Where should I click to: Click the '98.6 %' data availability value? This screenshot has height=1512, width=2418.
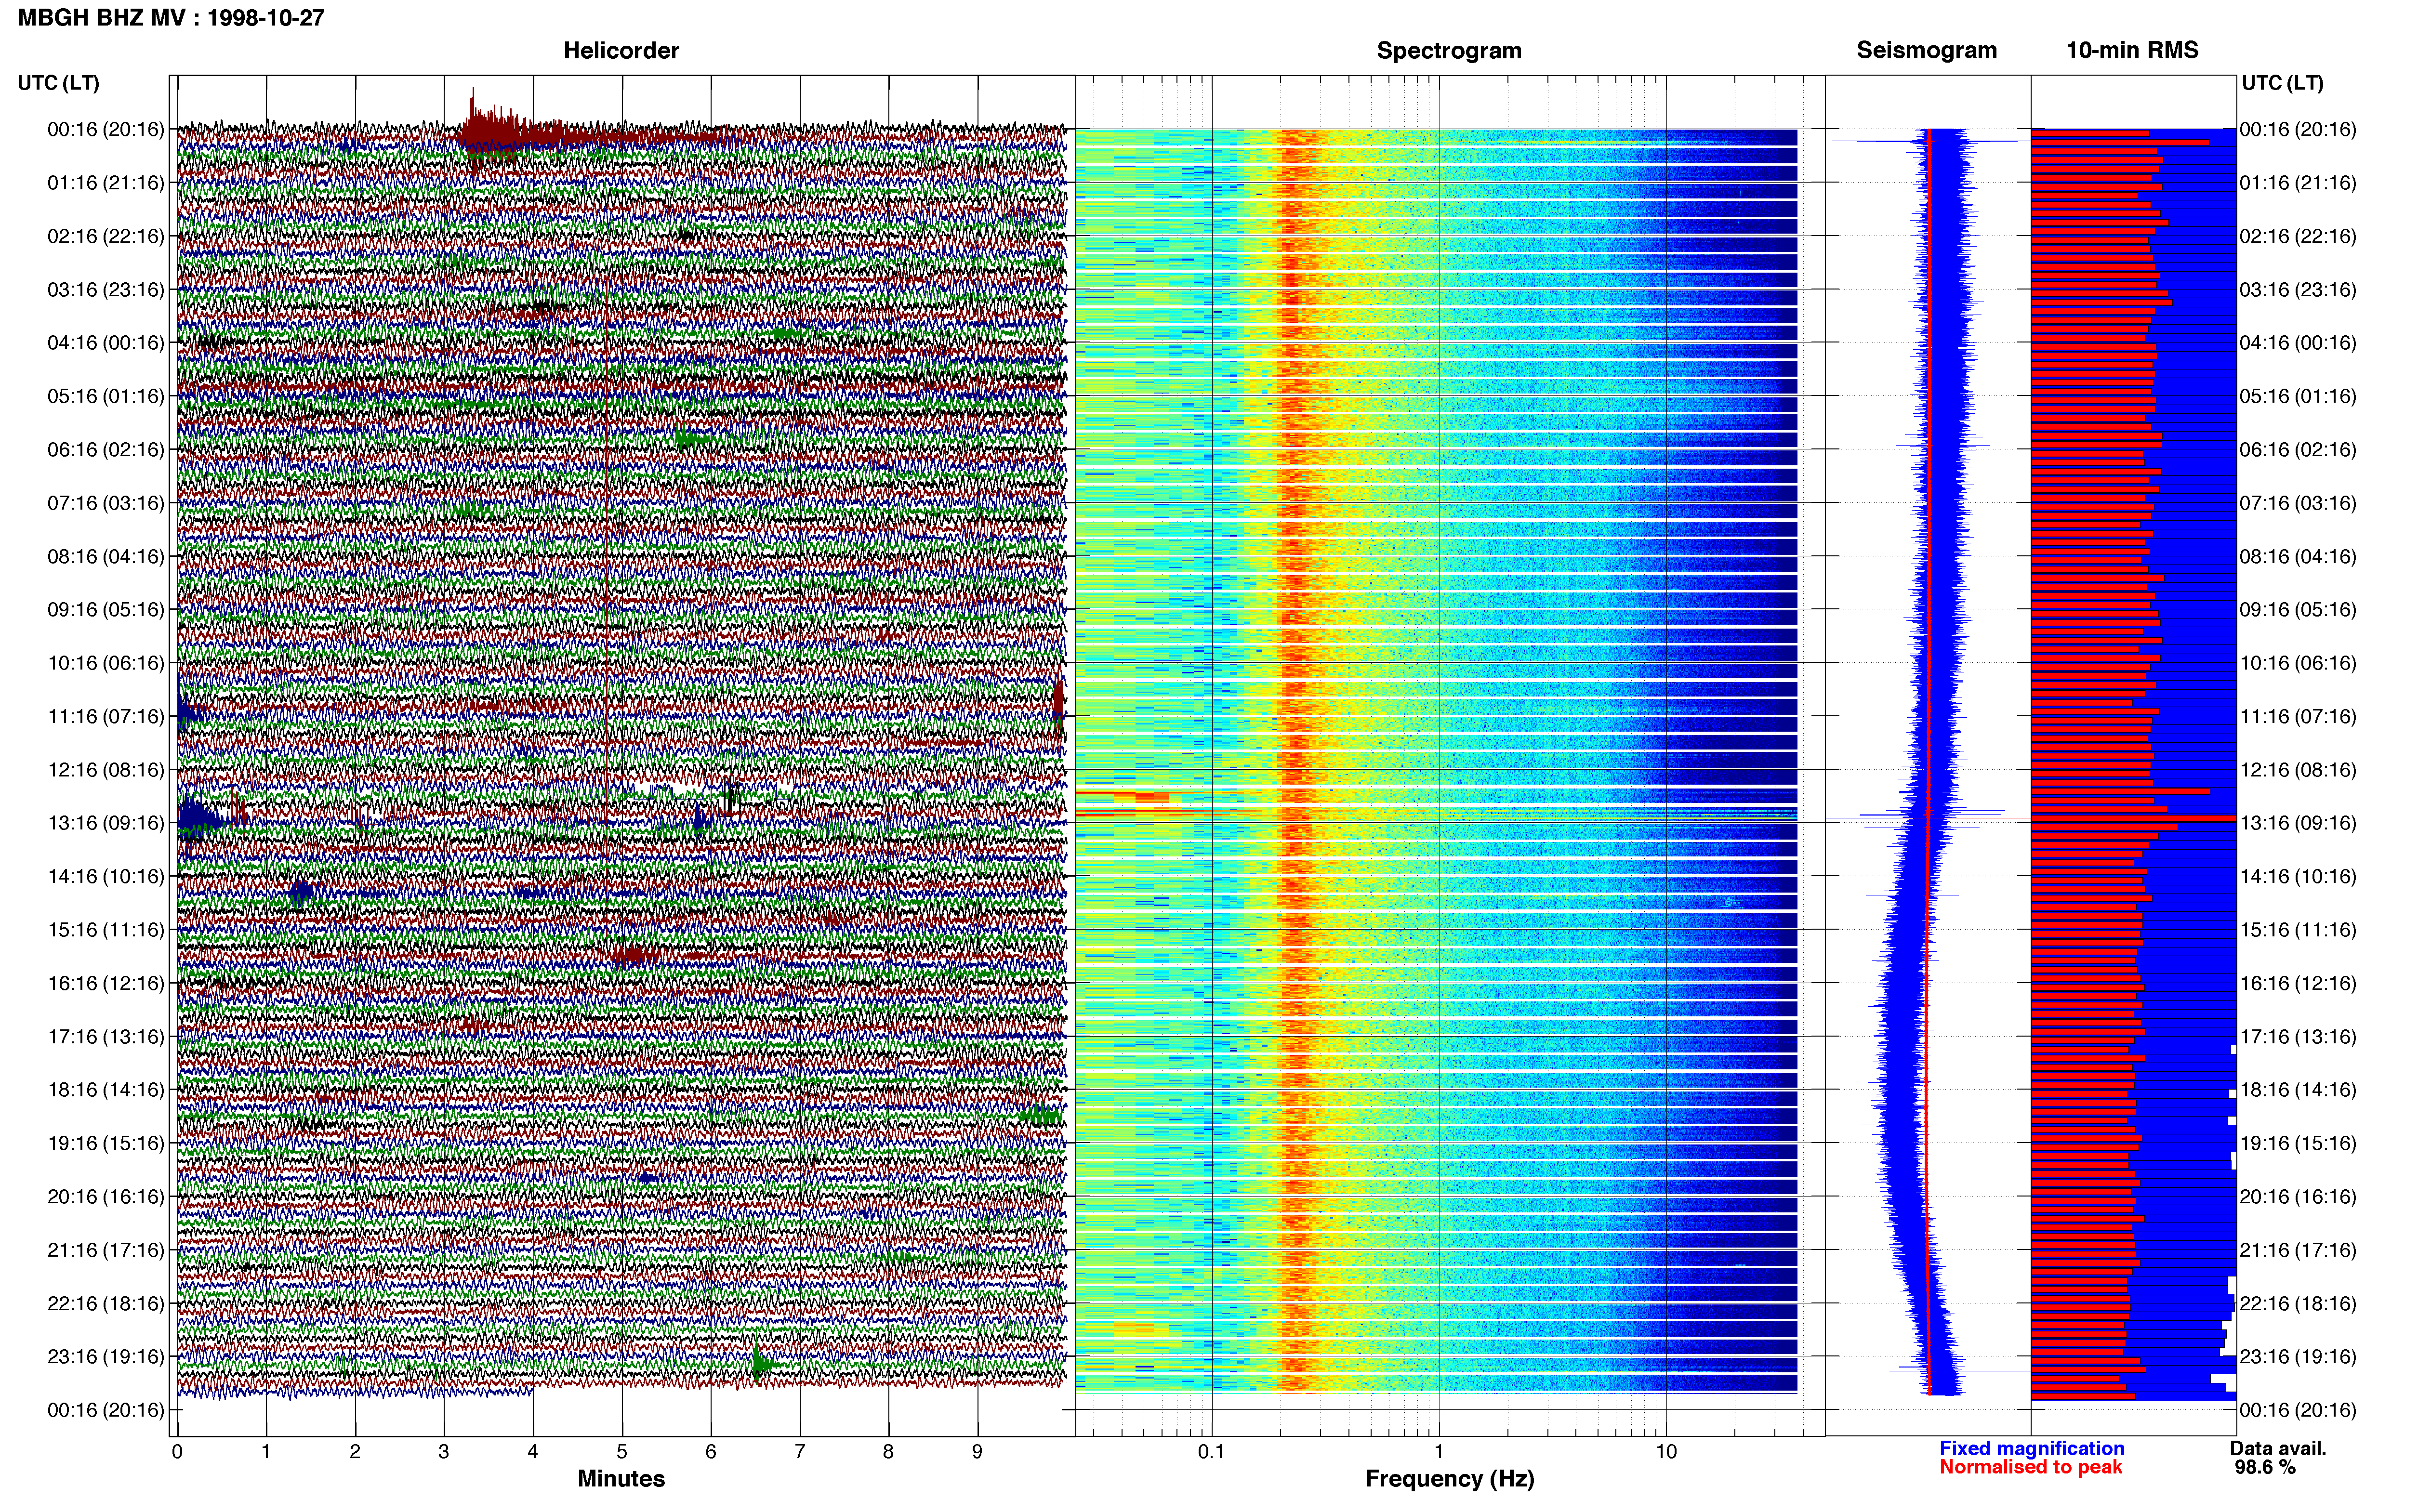coord(2265,1468)
